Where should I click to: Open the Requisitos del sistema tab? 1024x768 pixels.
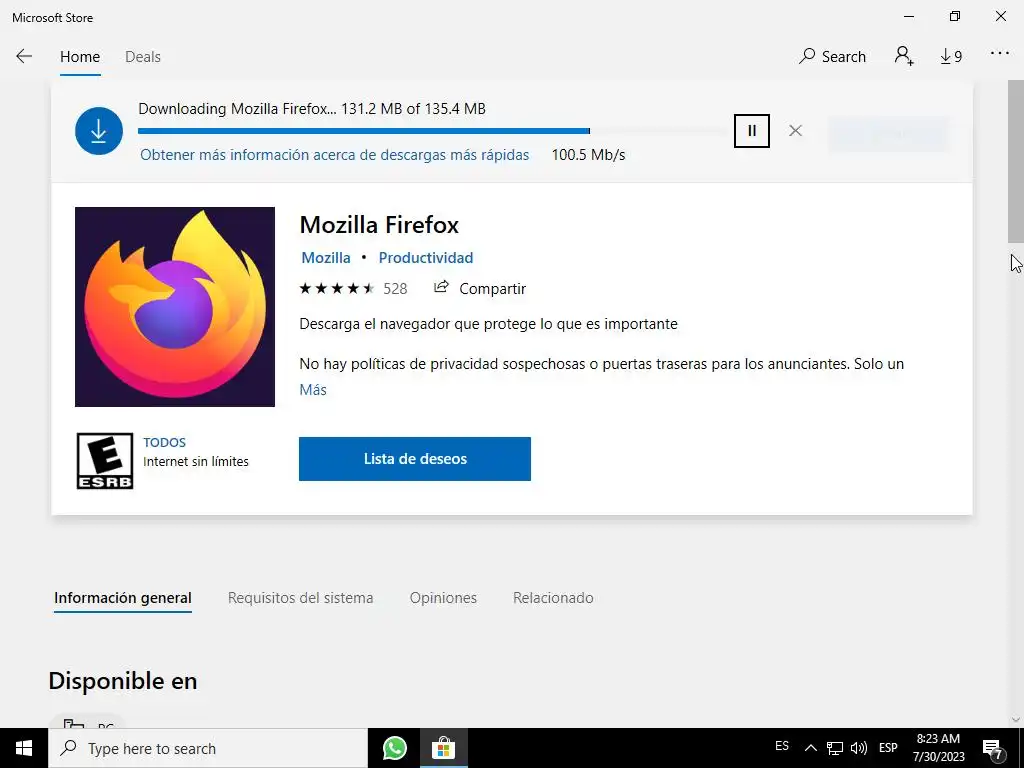300,598
